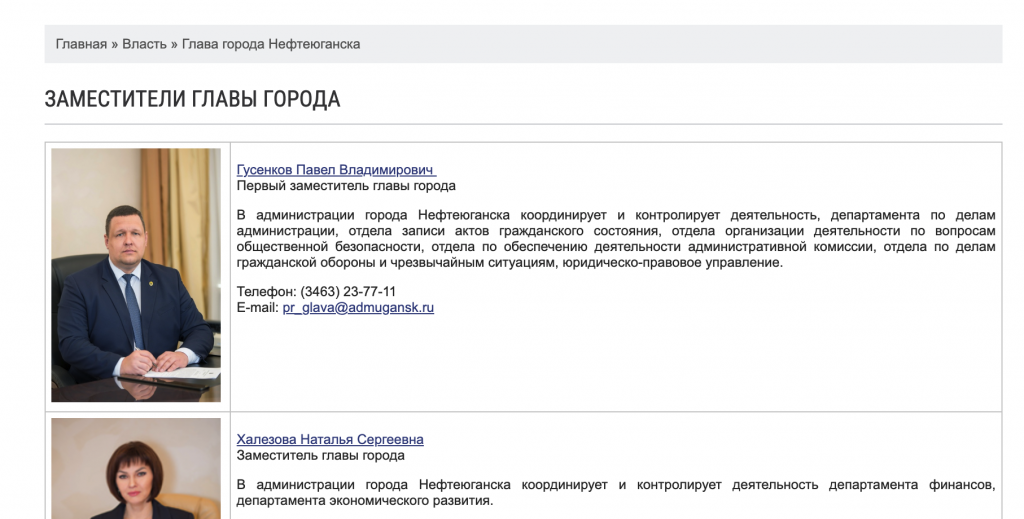
Task: Click the Главная breadcrumb link
Action: coord(81,44)
